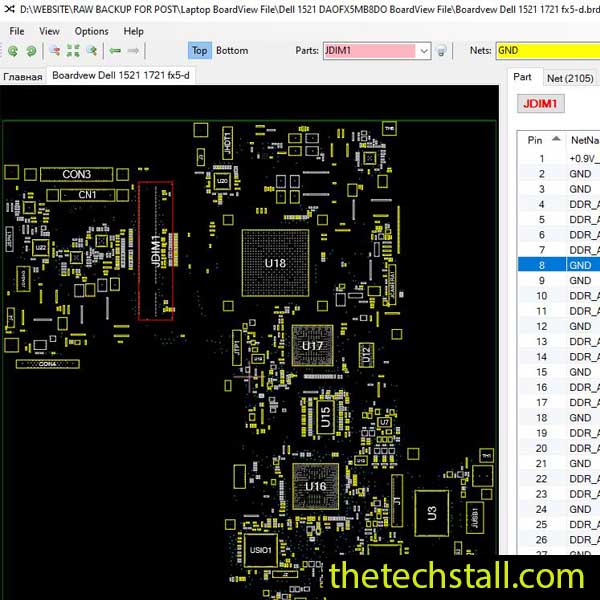Select pin 18 GND row
This screenshot has width=600, height=600.
(559, 417)
